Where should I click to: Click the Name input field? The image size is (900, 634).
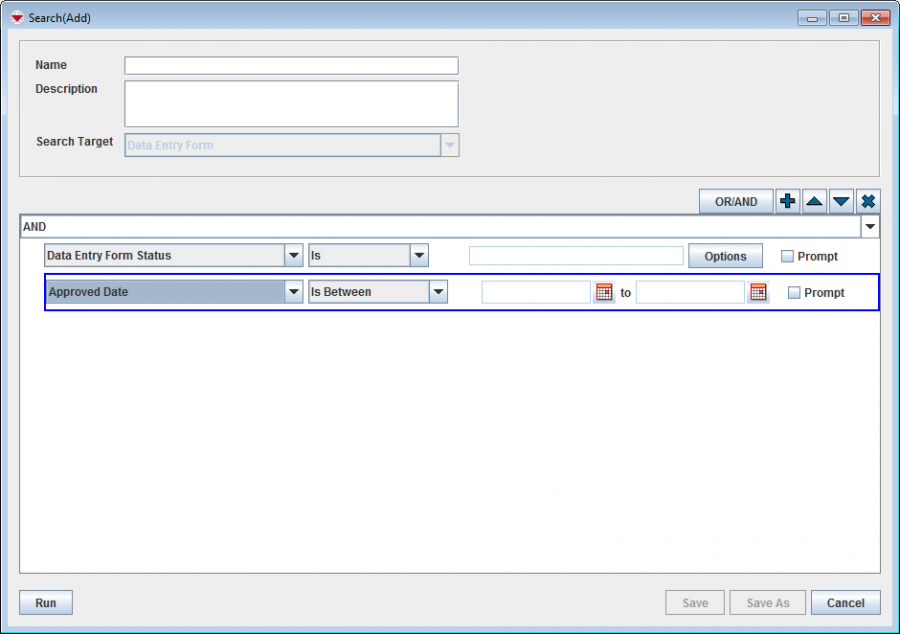pos(291,66)
